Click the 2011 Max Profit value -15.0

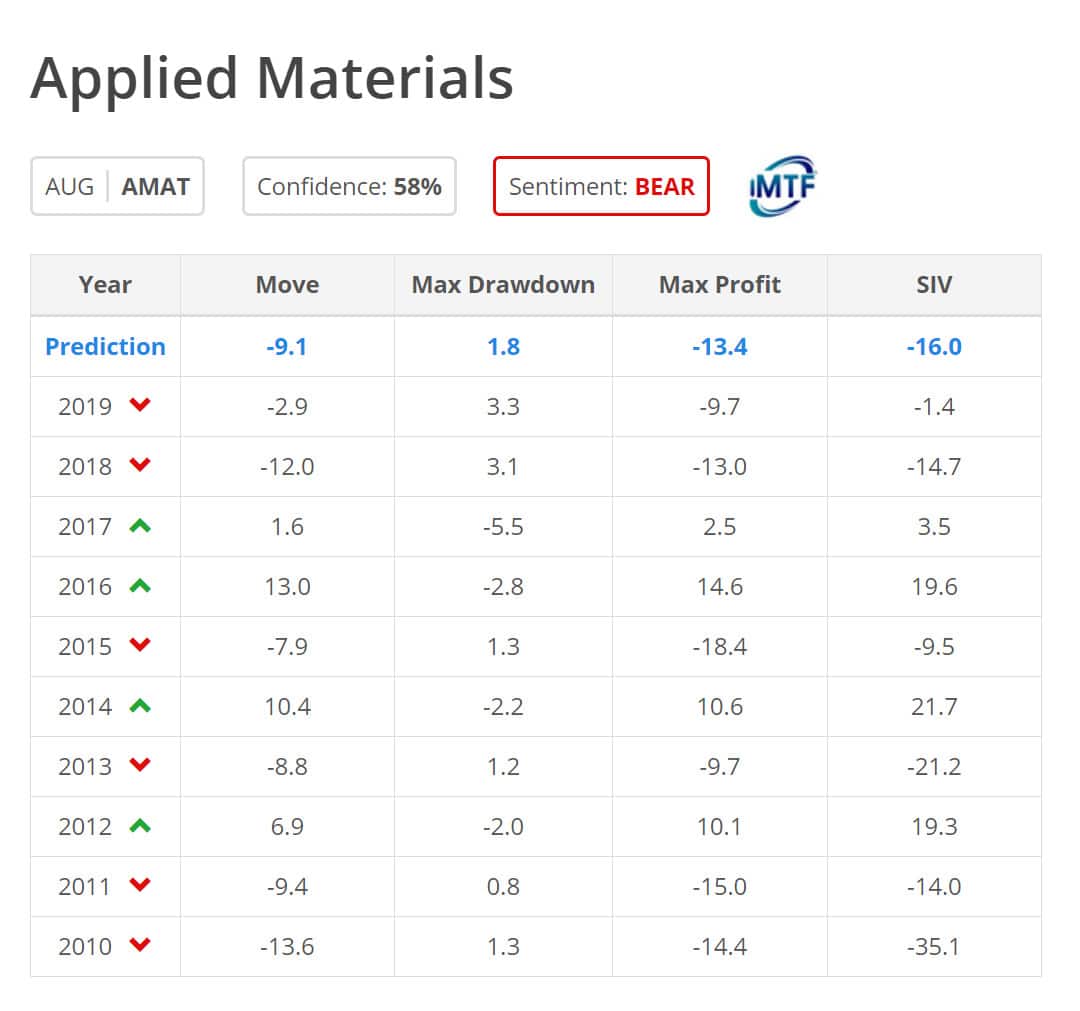pyautogui.click(x=720, y=886)
